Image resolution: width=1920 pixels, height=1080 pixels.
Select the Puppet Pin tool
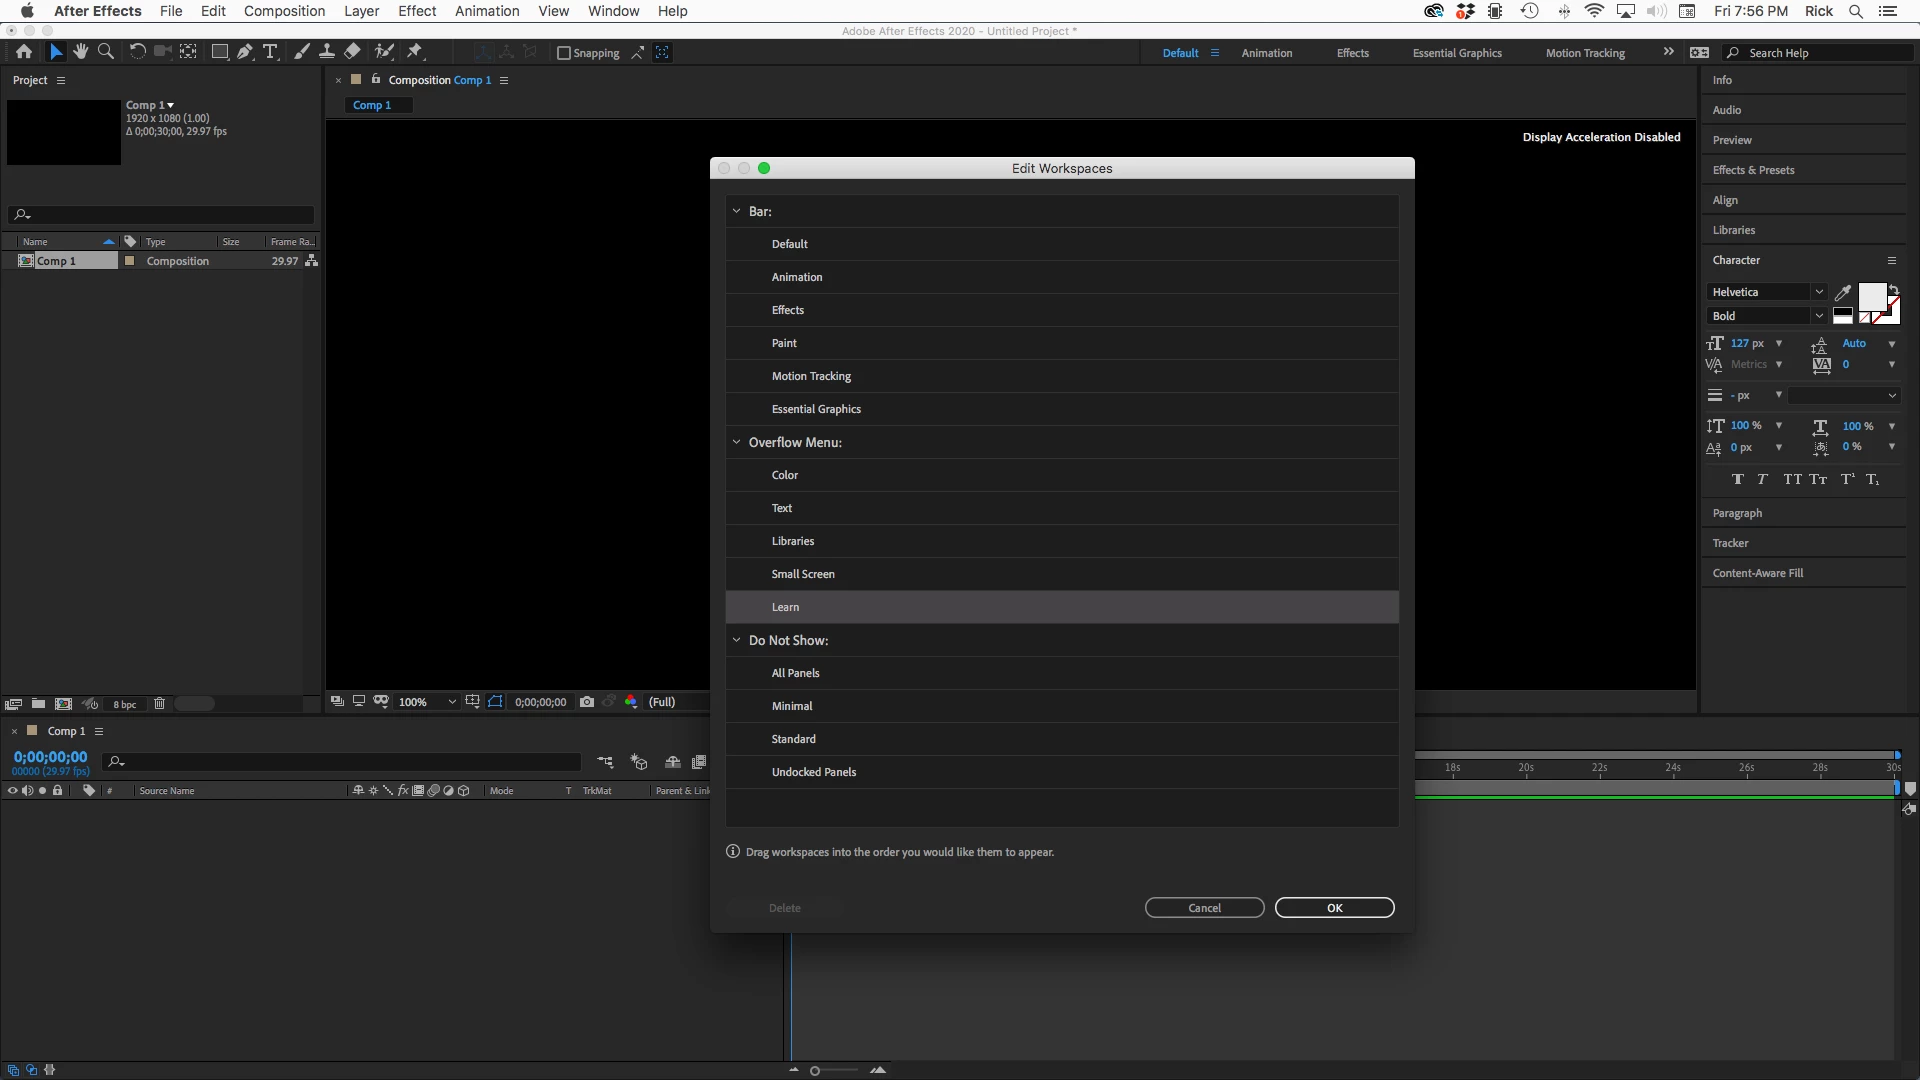415,52
